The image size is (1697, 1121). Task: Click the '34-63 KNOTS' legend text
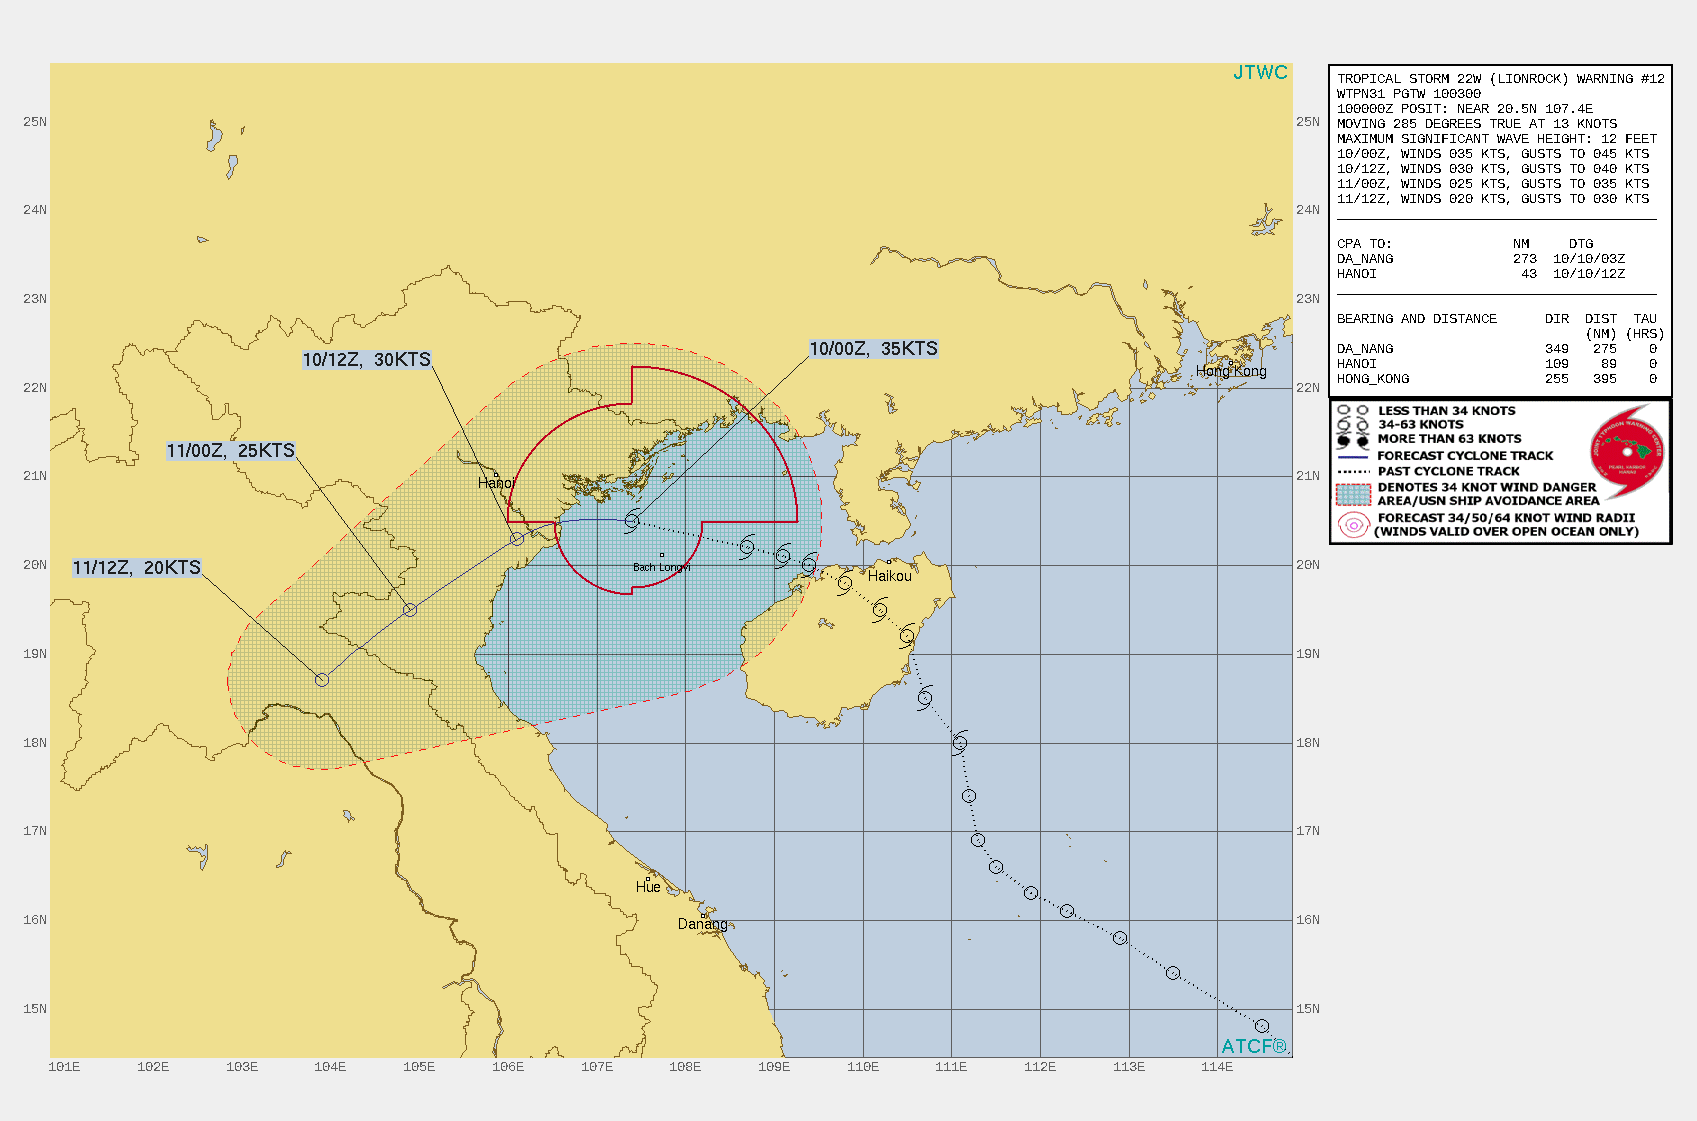(1420, 425)
